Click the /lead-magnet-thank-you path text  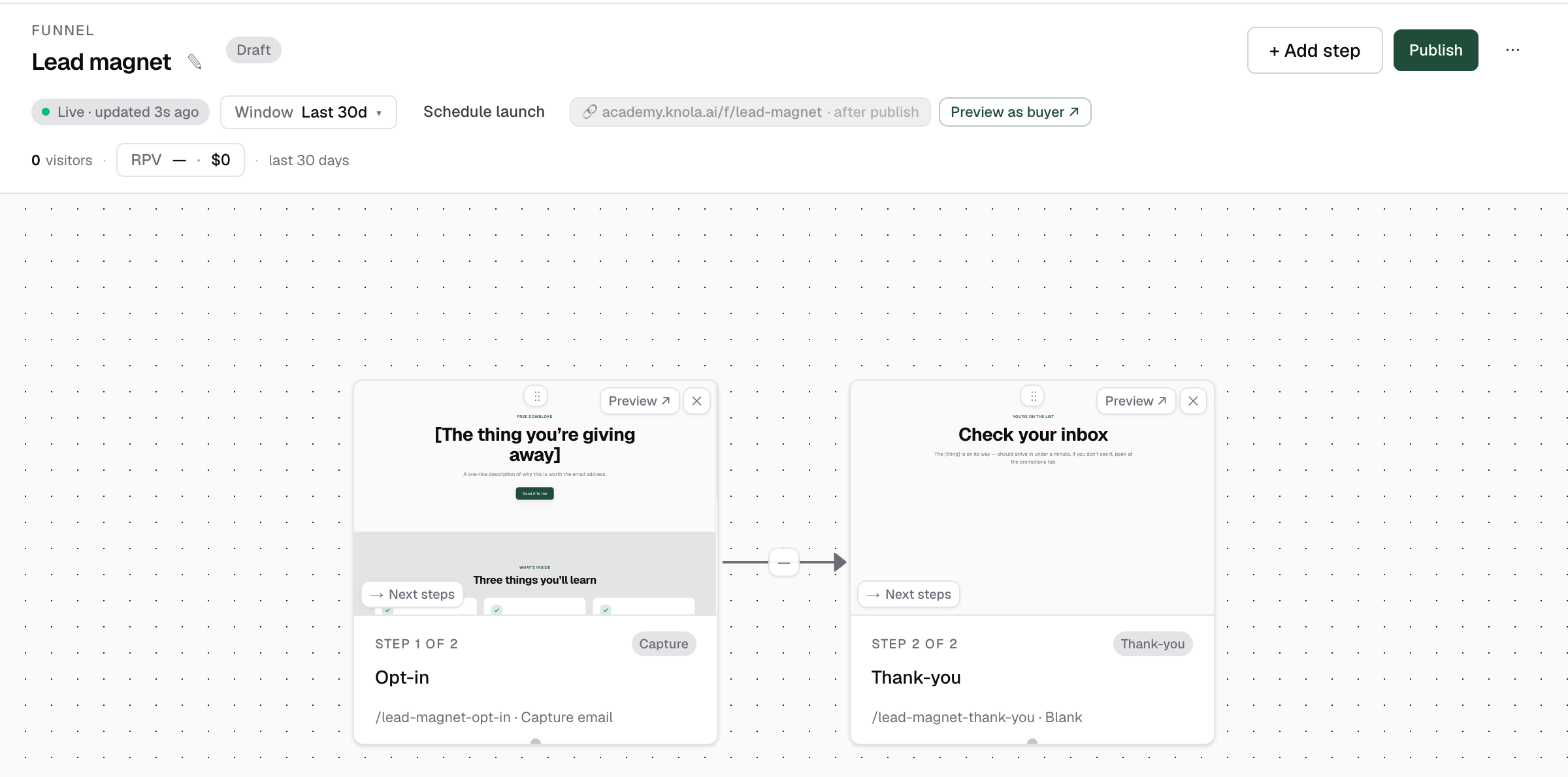pyautogui.click(x=953, y=717)
